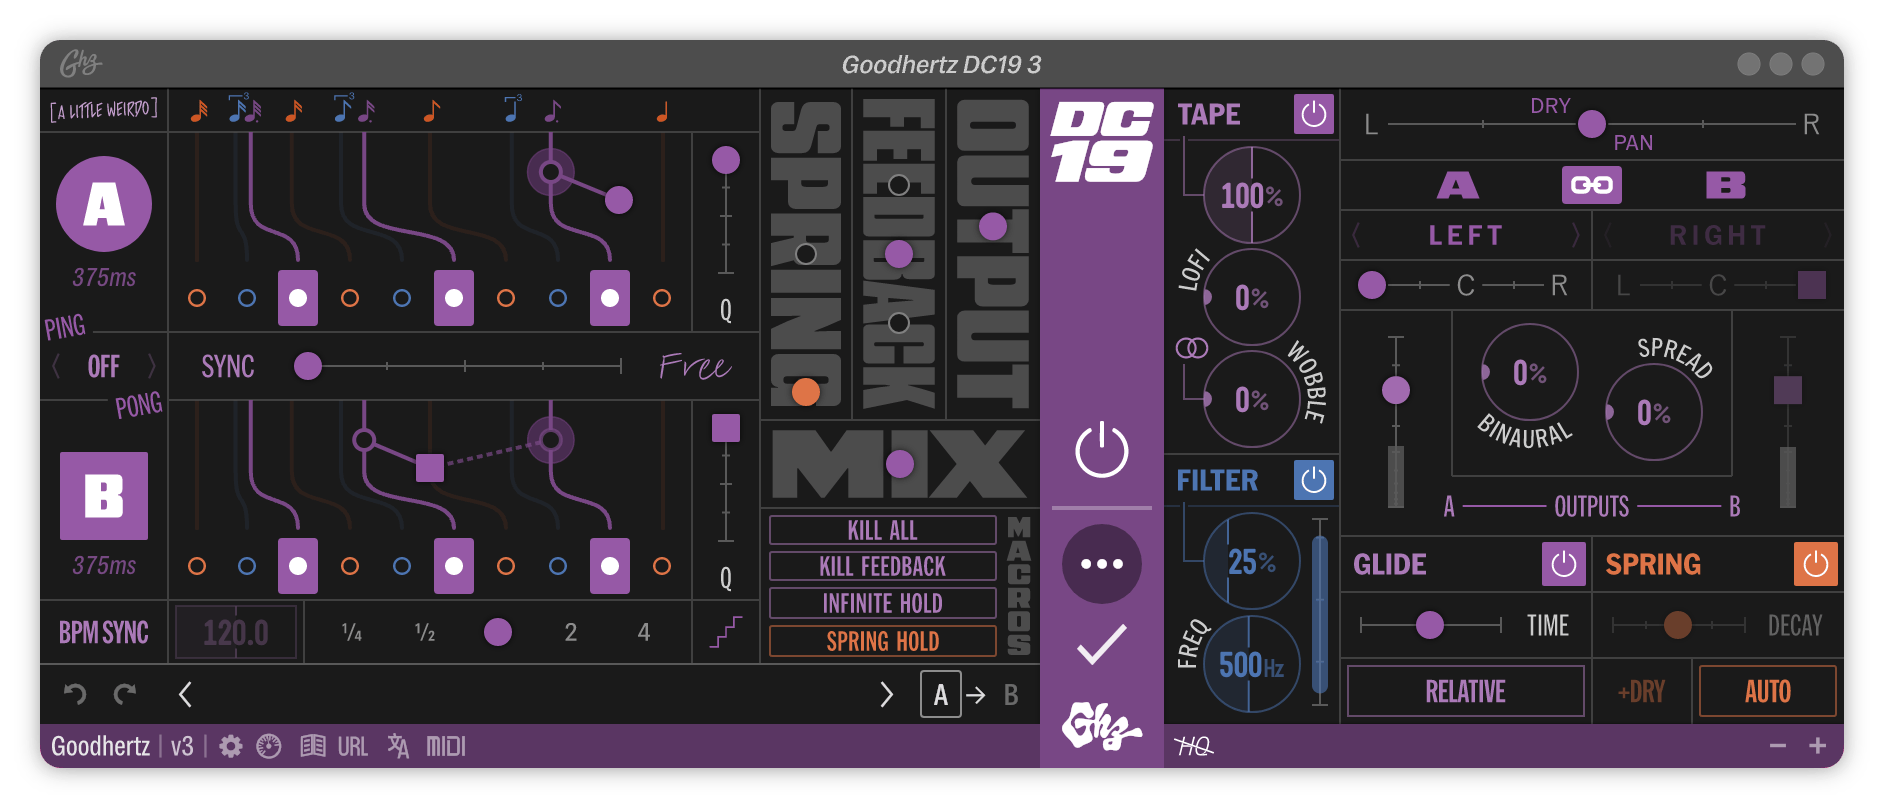Click the speedometer icon in the footer

pyautogui.click(x=269, y=746)
